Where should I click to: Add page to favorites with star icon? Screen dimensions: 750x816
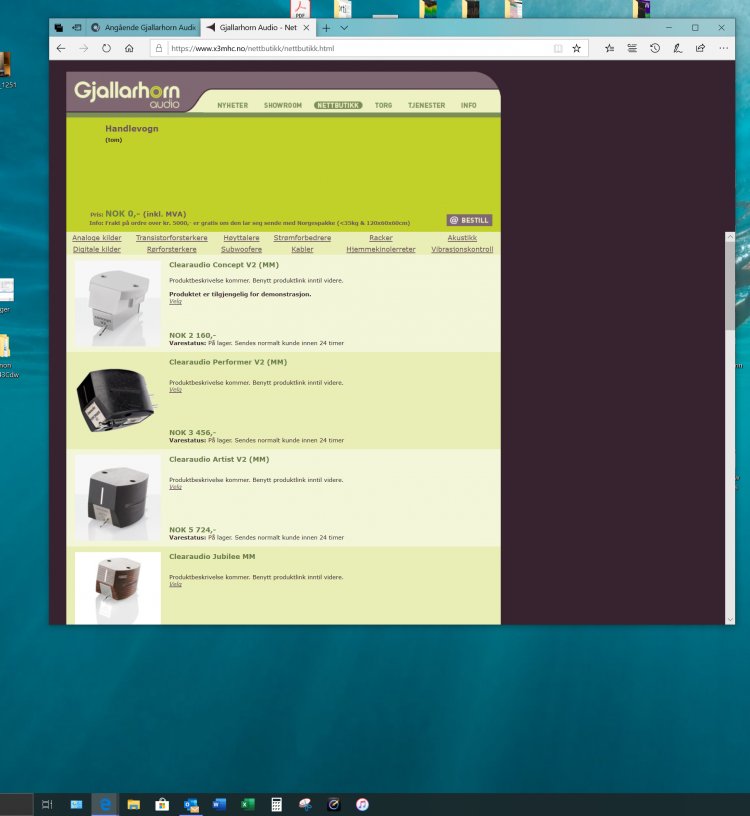(x=577, y=48)
